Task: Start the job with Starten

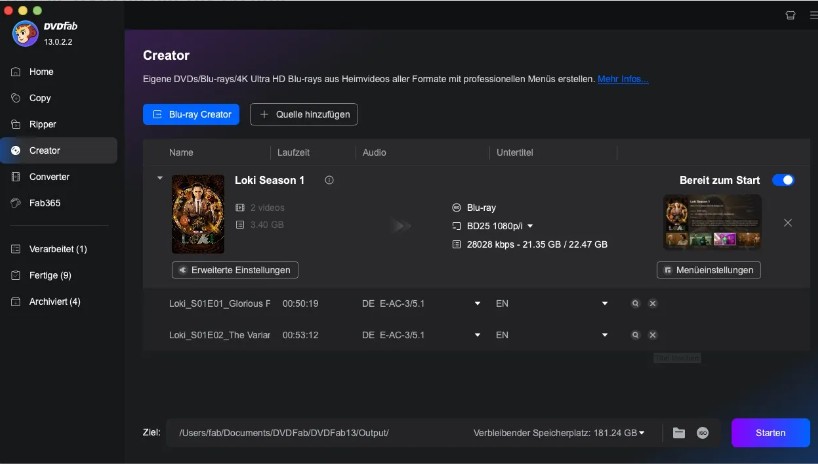Action: coord(771,433)
